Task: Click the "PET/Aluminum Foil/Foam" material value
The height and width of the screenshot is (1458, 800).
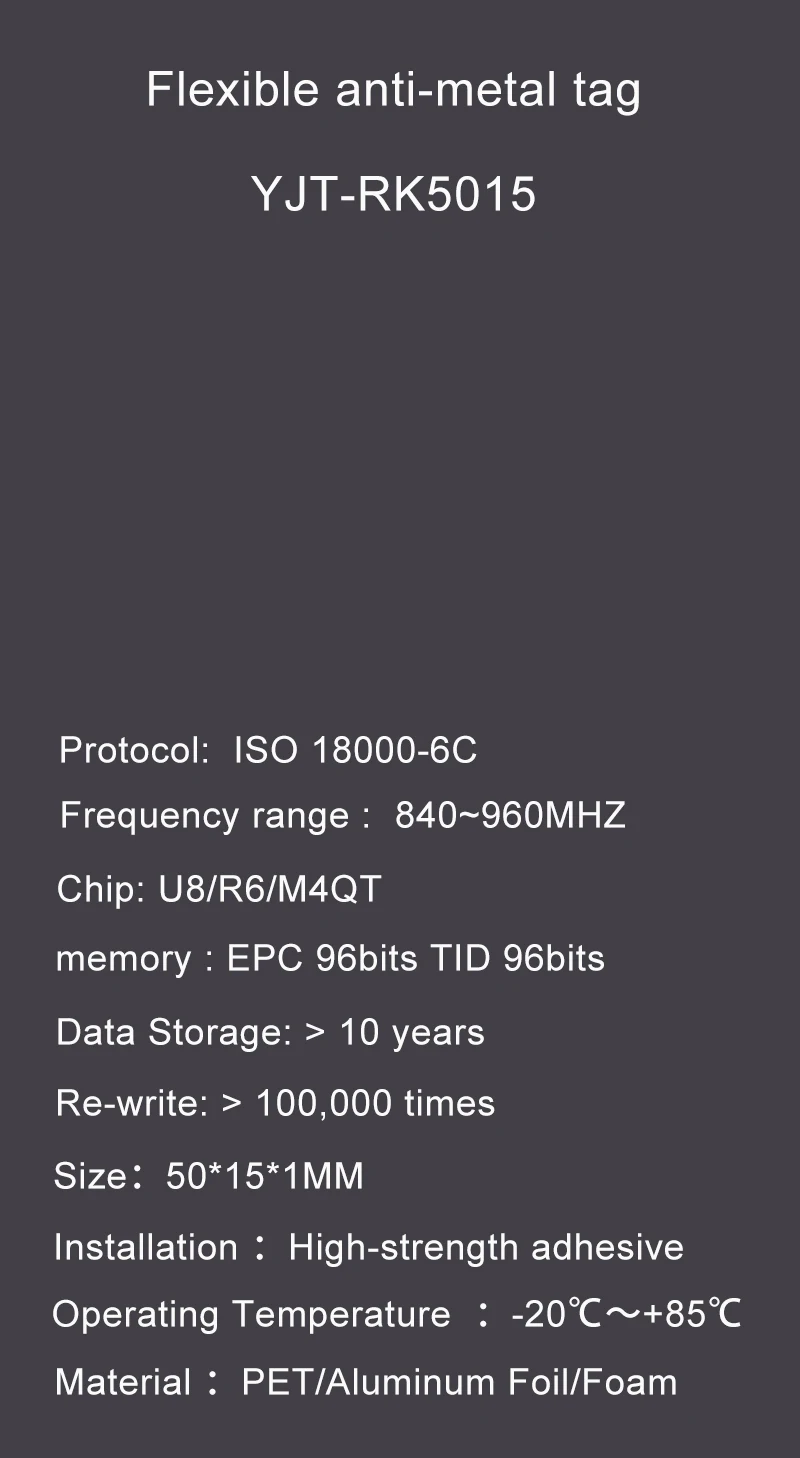Action: pos(459,1383)
